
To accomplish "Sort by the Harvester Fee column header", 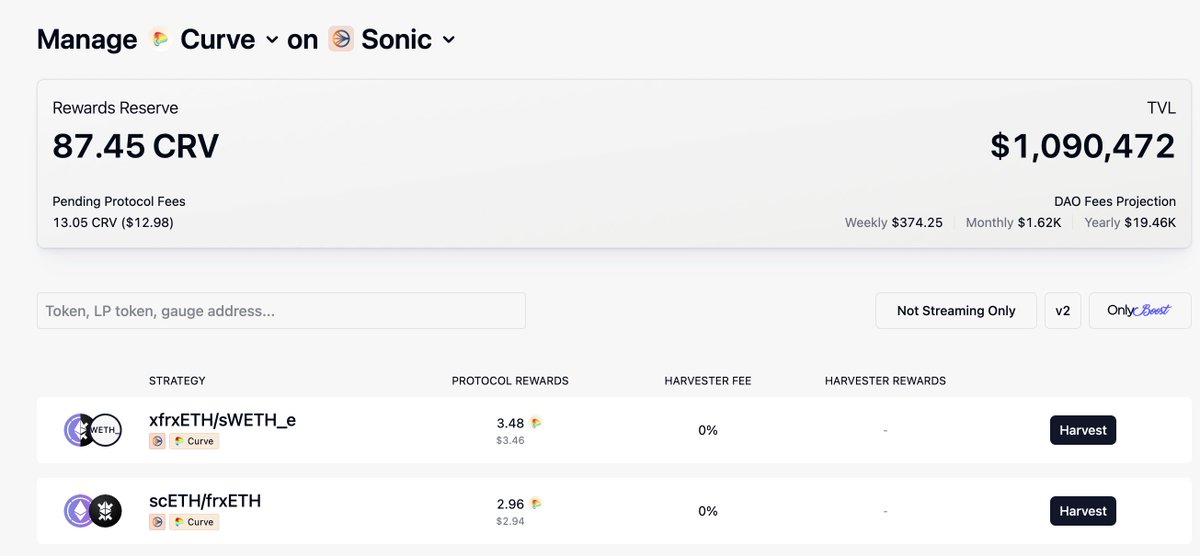I will point(708,381).
